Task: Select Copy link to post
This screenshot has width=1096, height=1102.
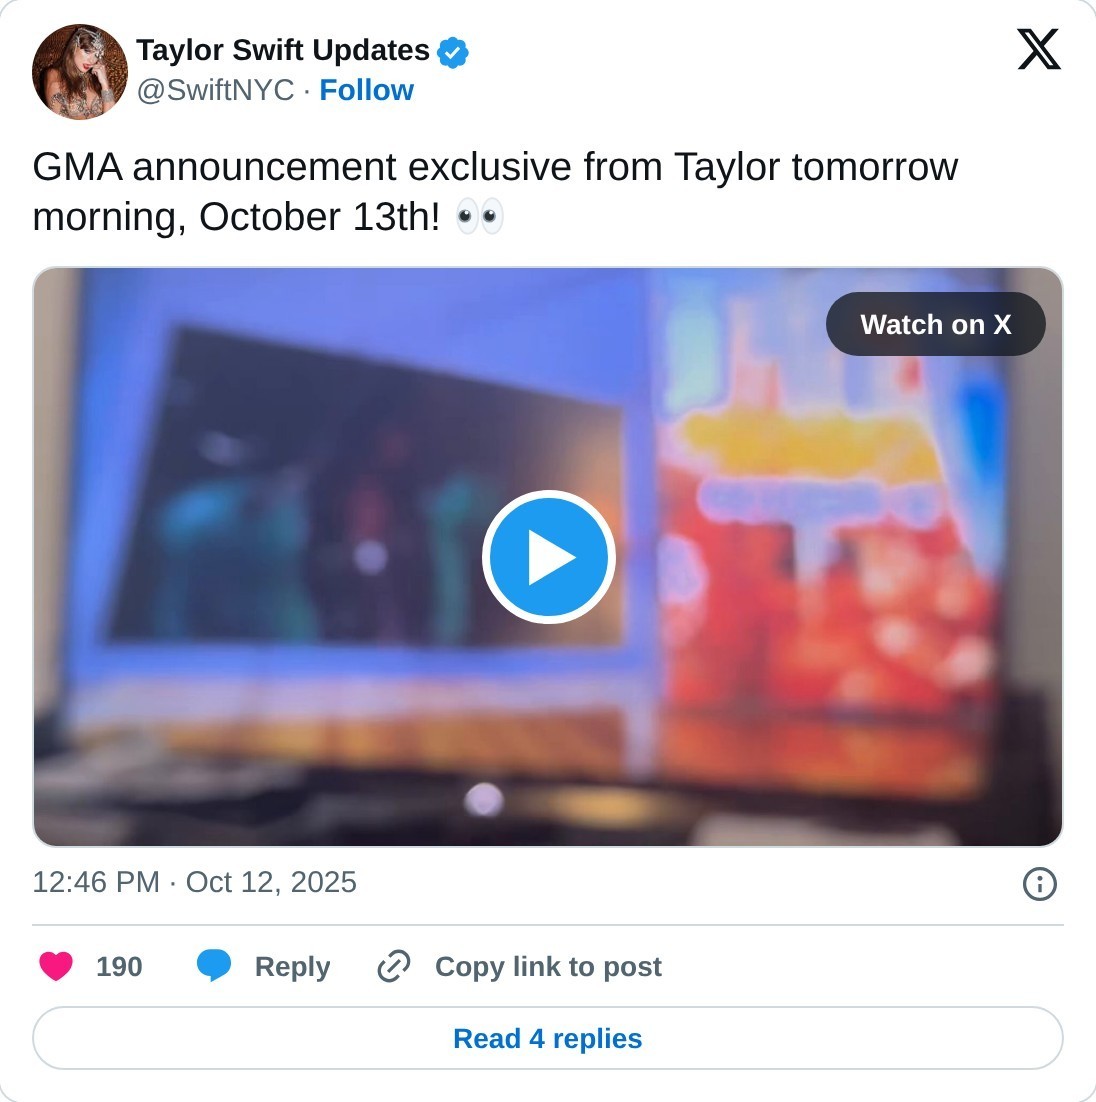Action: [x=548, y=966]
